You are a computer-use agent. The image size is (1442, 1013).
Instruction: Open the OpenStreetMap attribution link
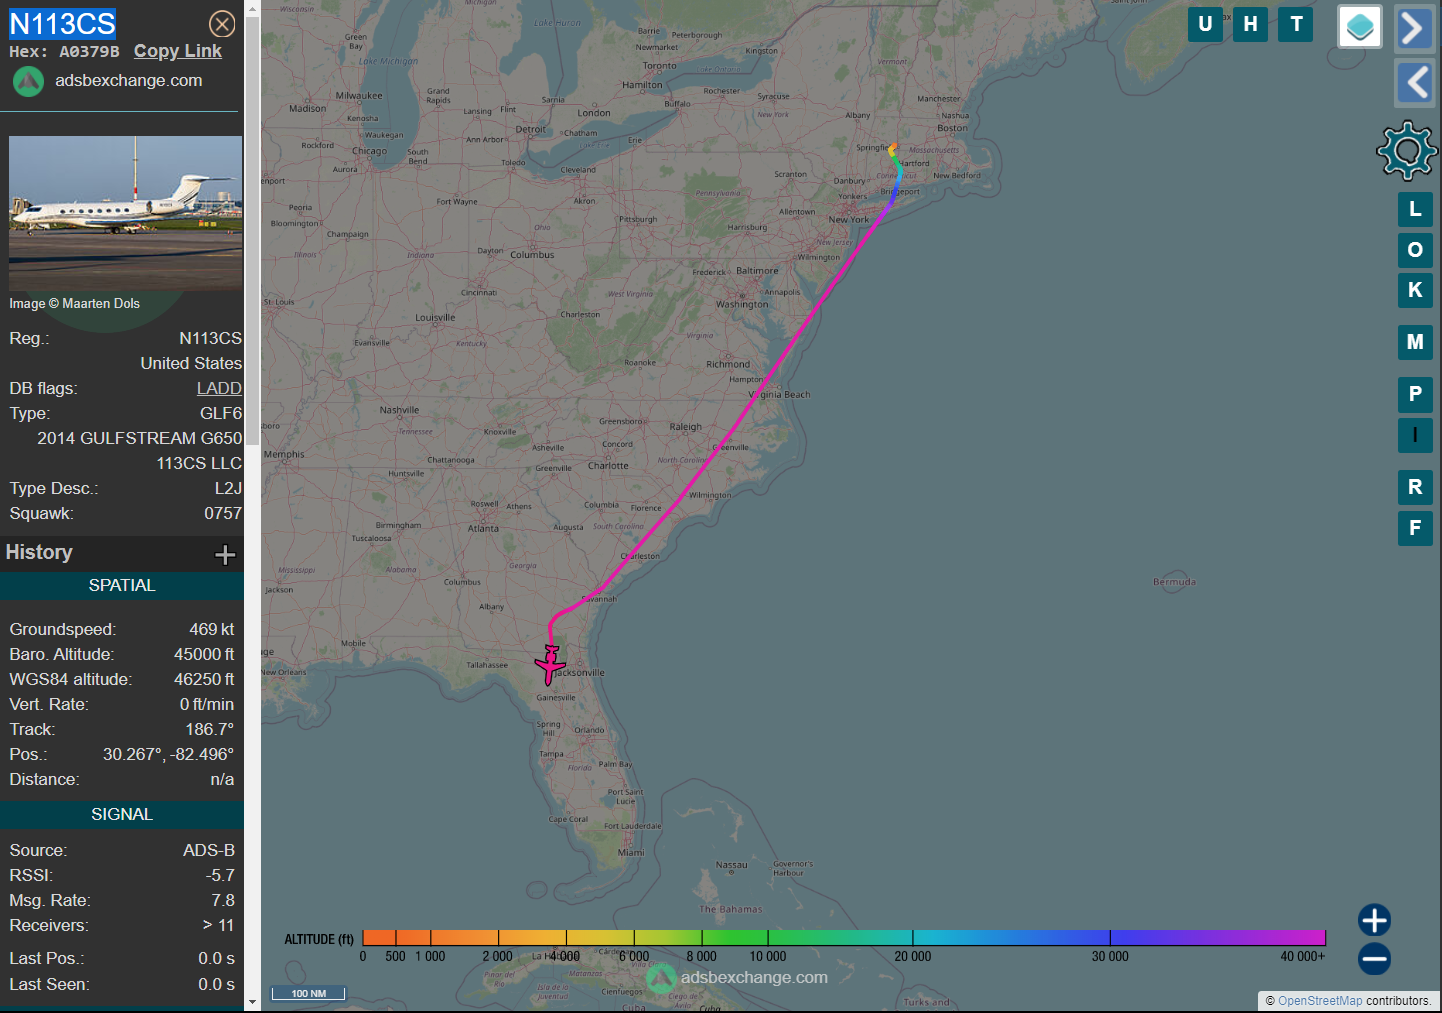1320,1001
